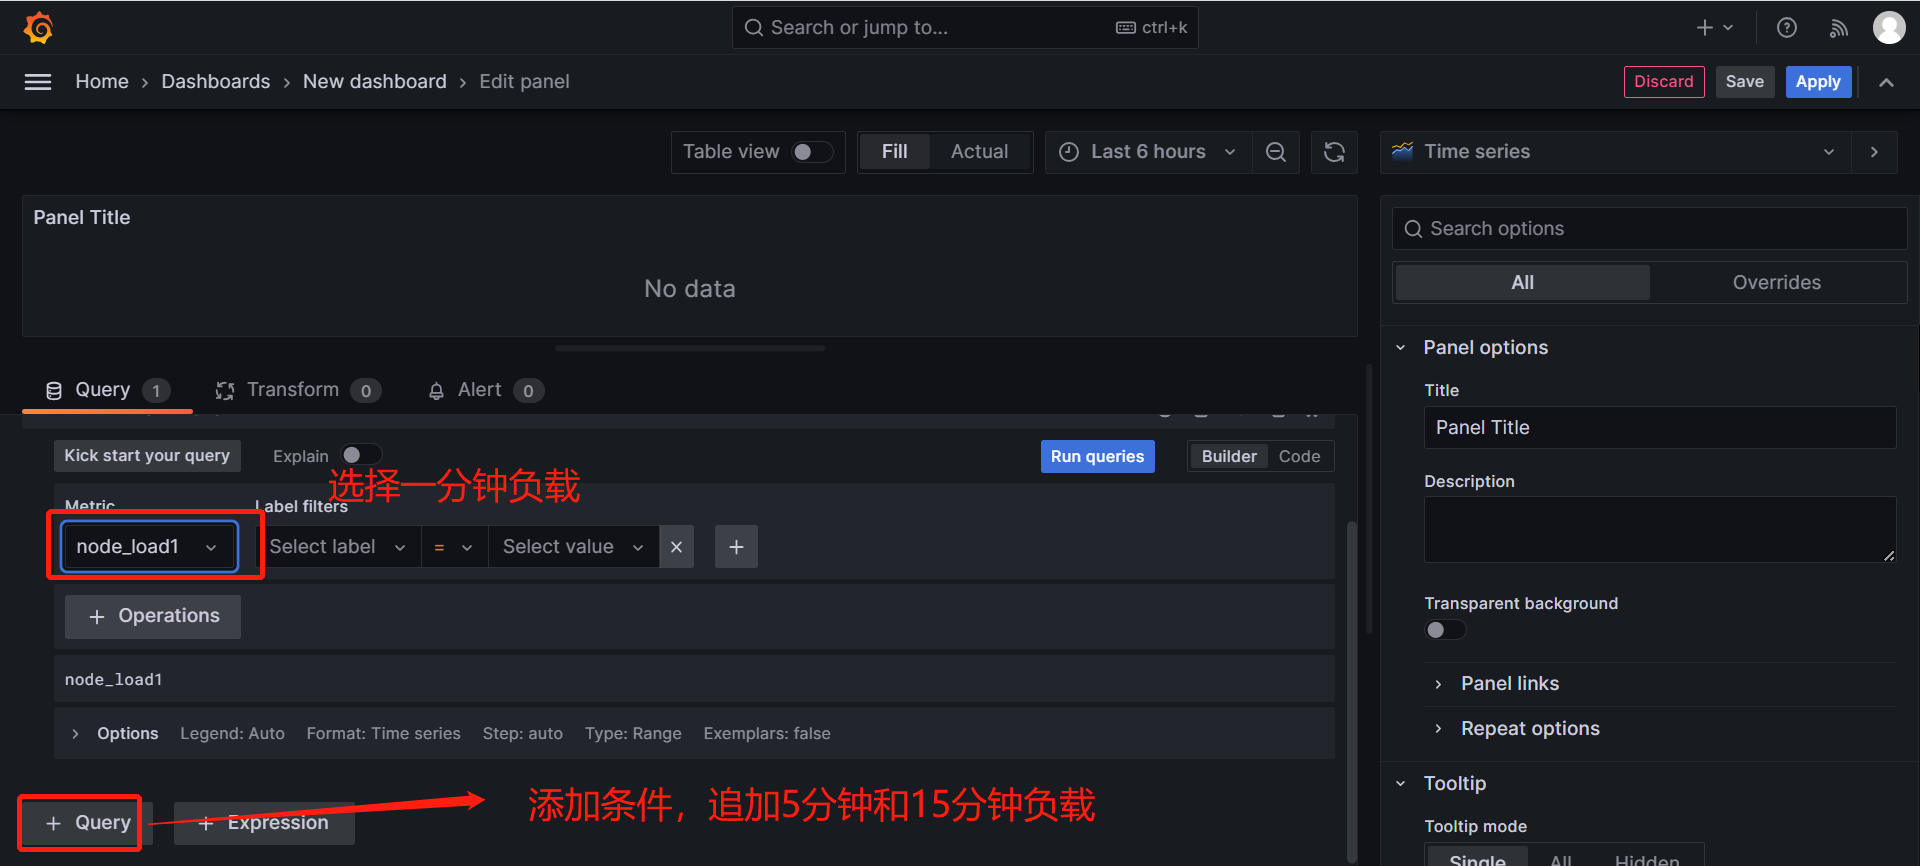This screenshot has height=866, width=1920.
Task: Zoom out the time range
Action: [x=1275, y=152]
